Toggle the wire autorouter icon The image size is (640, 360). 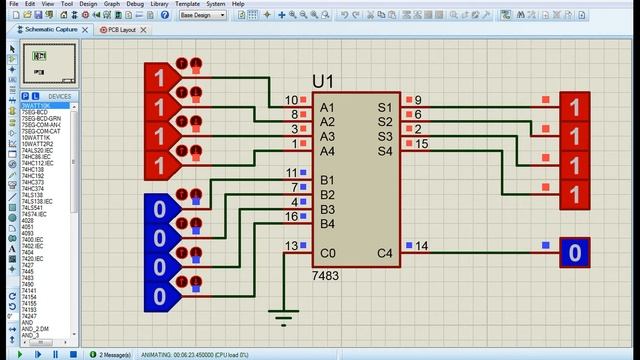point(506,15)
